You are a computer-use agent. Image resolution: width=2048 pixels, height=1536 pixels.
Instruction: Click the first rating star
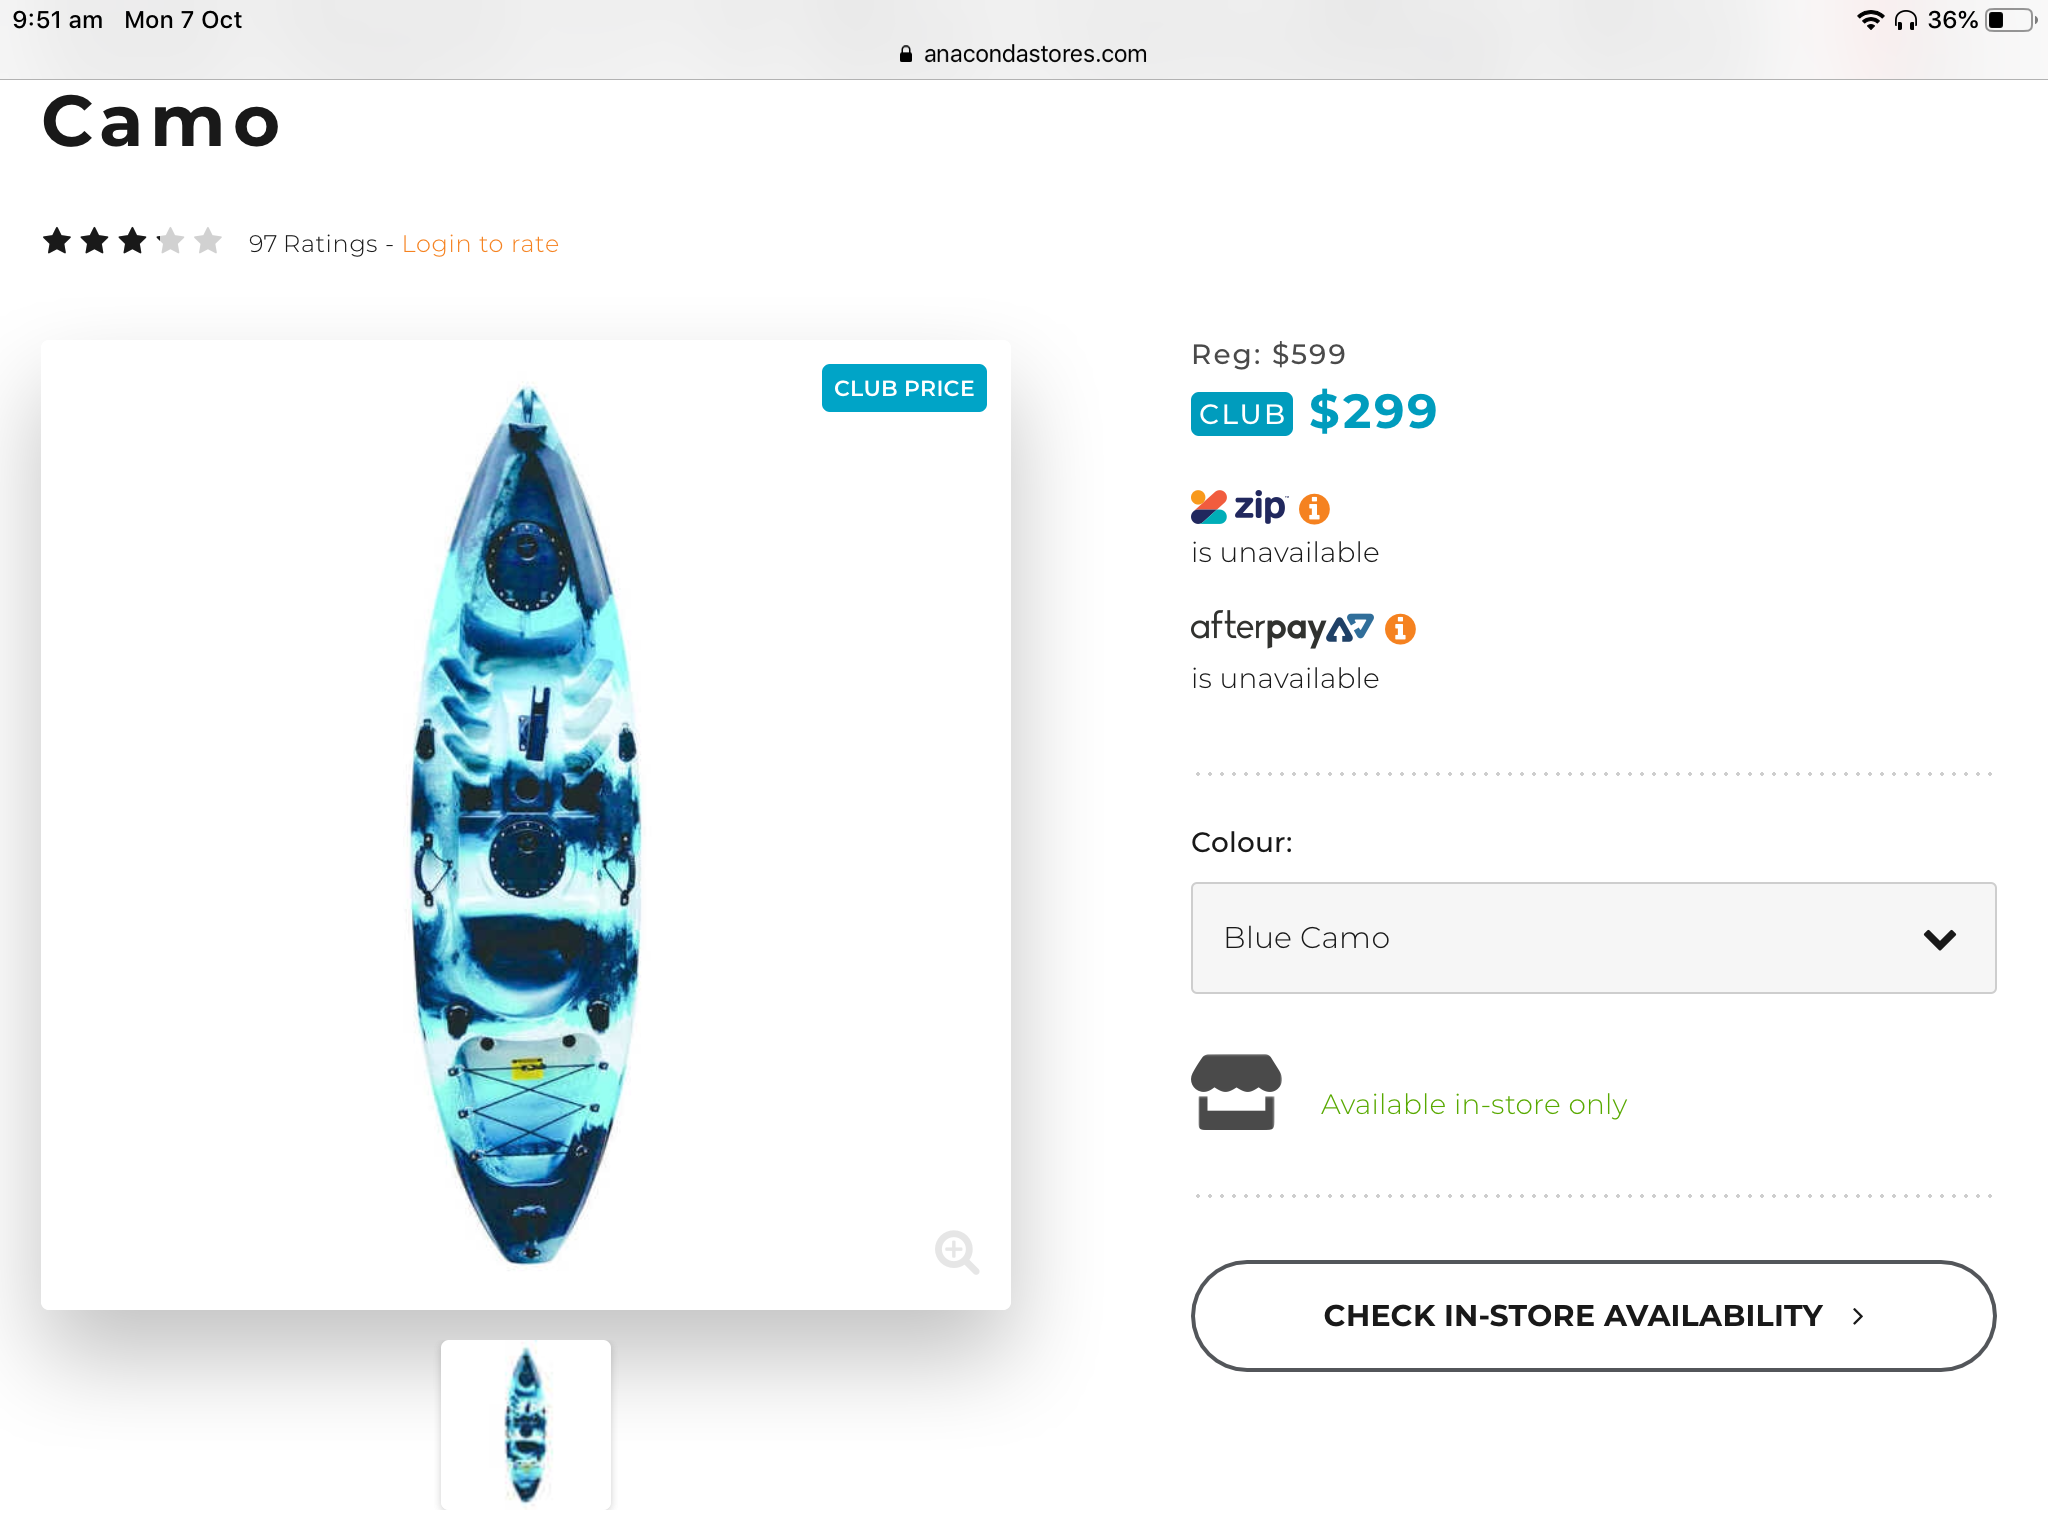tap(57, 241)
